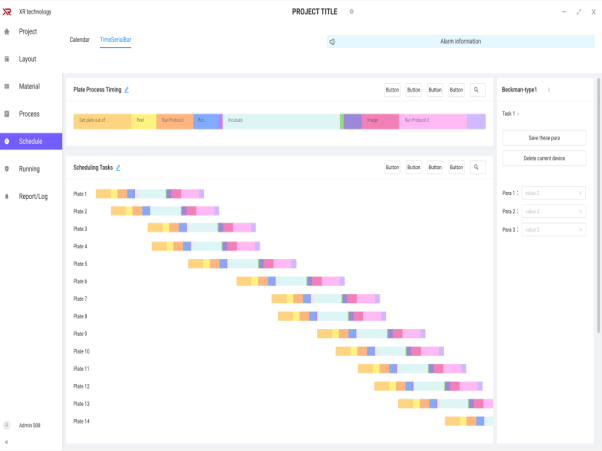This screenshot has width=602, height=451.
Task: Click the search icon in Plate Process Timing
Action: coord(478,90)
